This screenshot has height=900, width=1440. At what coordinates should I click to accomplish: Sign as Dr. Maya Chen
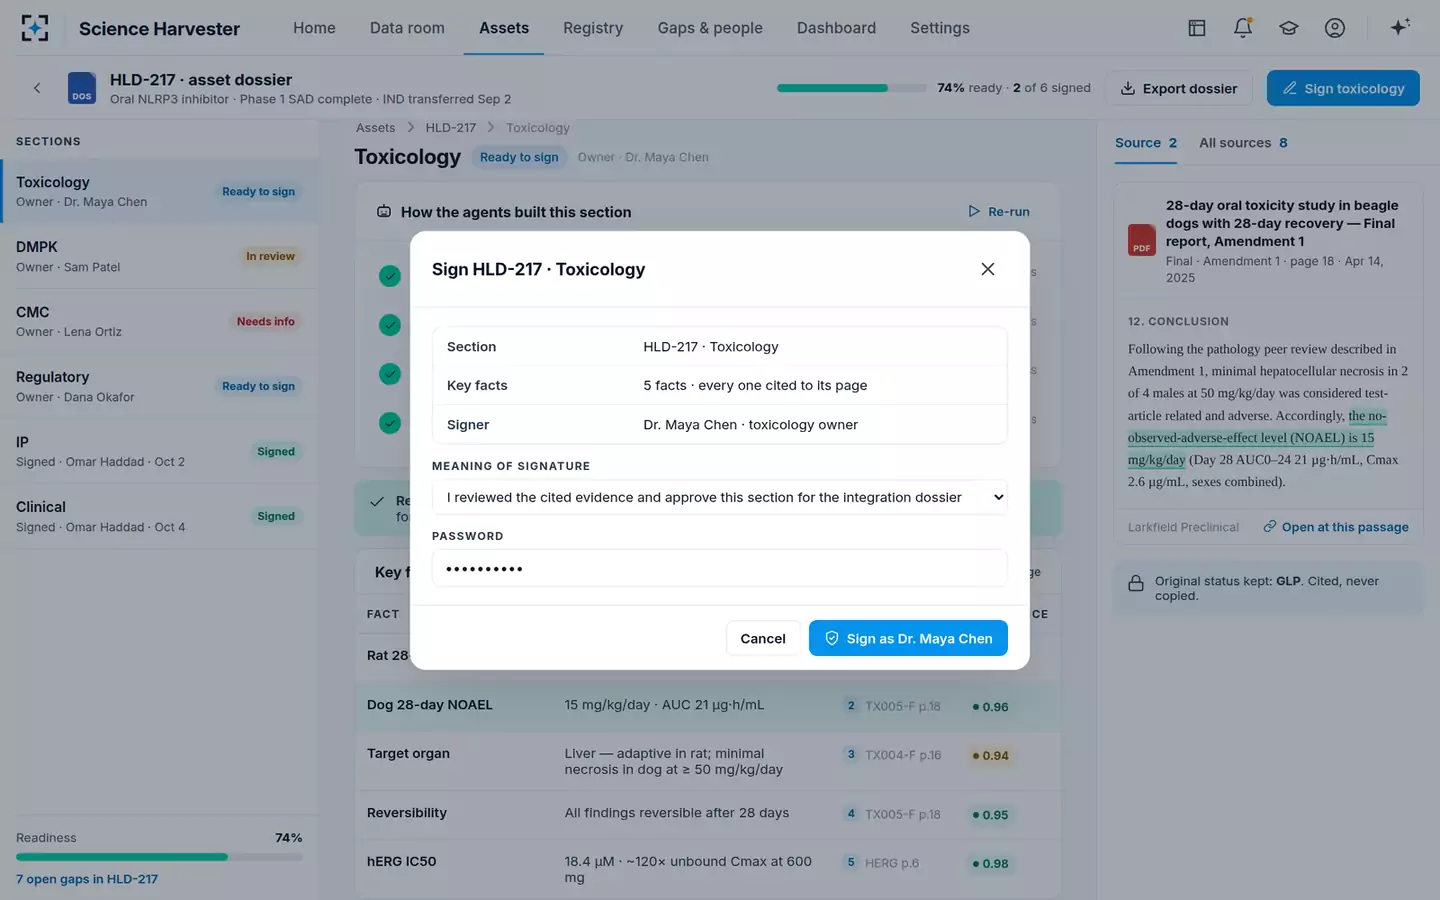point(908,638)
